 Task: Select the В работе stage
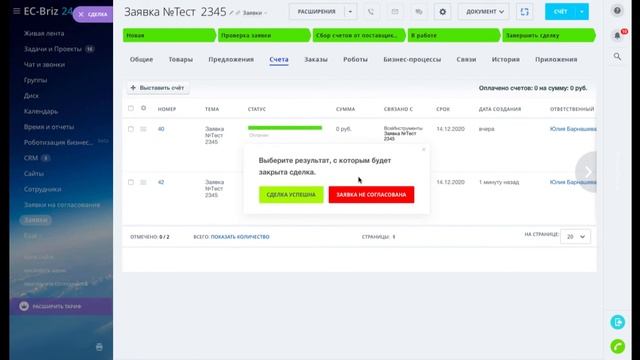453,36
